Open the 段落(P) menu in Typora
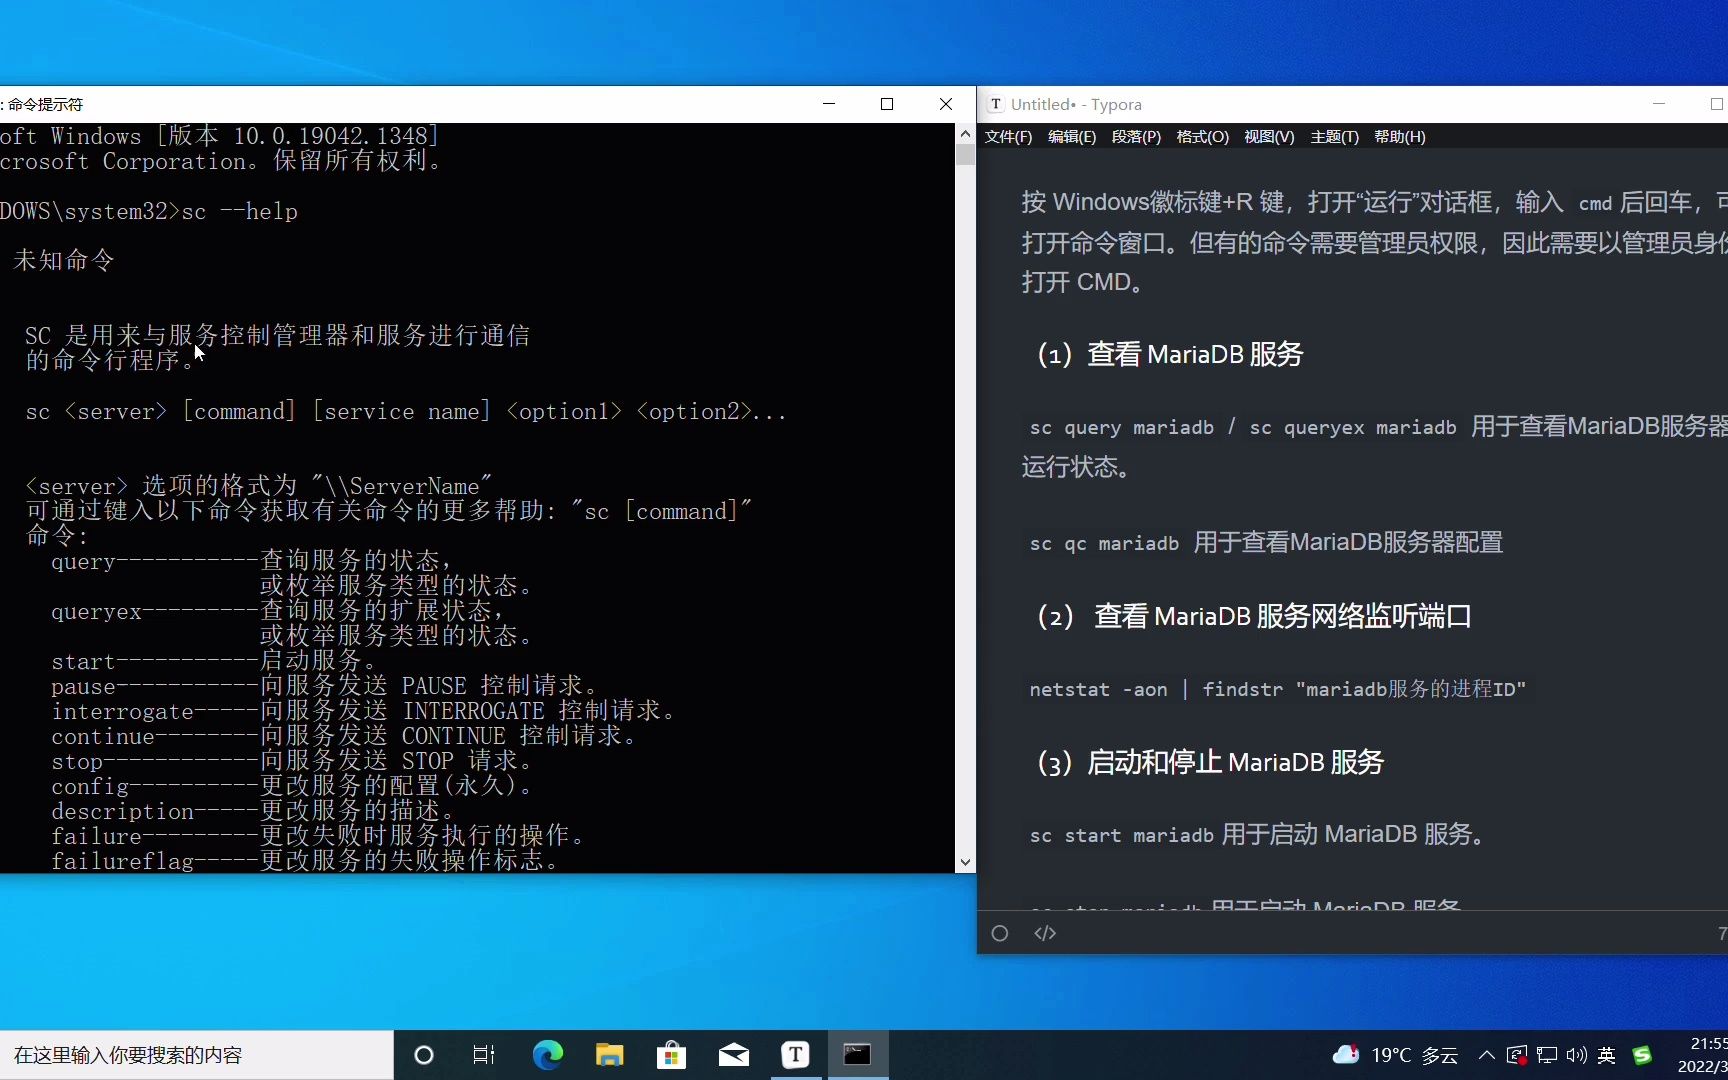This screenshot has height=1080, width=1728. pyautogui.click(x=1136, y=137)
